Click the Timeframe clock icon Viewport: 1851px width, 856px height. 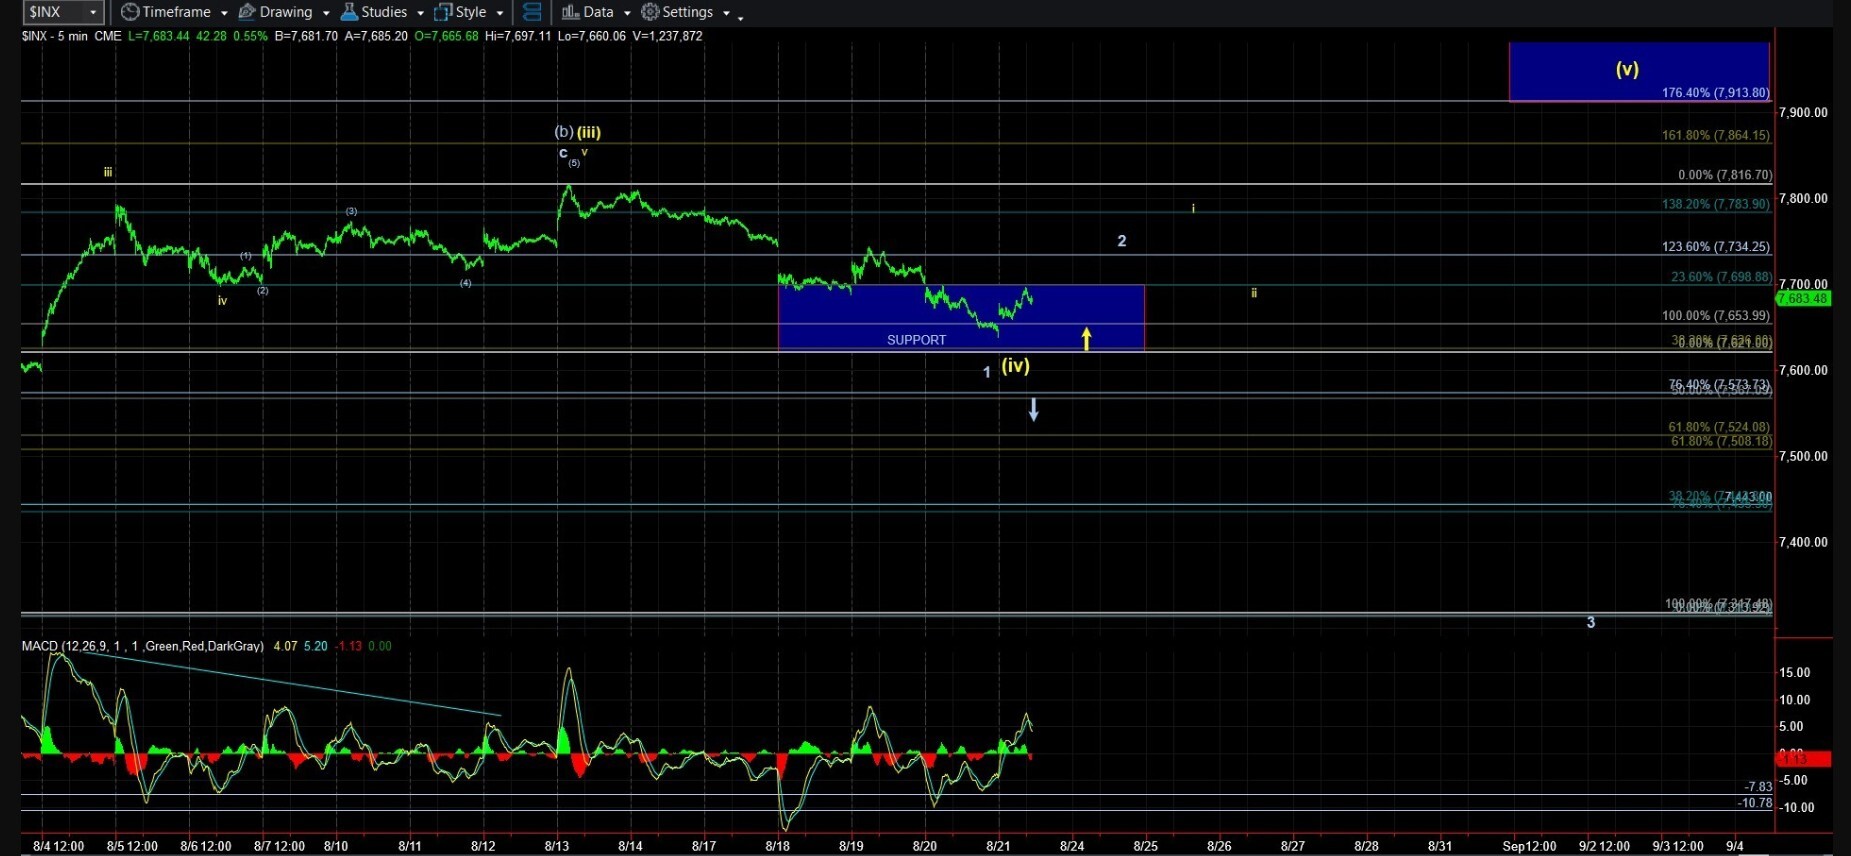pos(130,12)
